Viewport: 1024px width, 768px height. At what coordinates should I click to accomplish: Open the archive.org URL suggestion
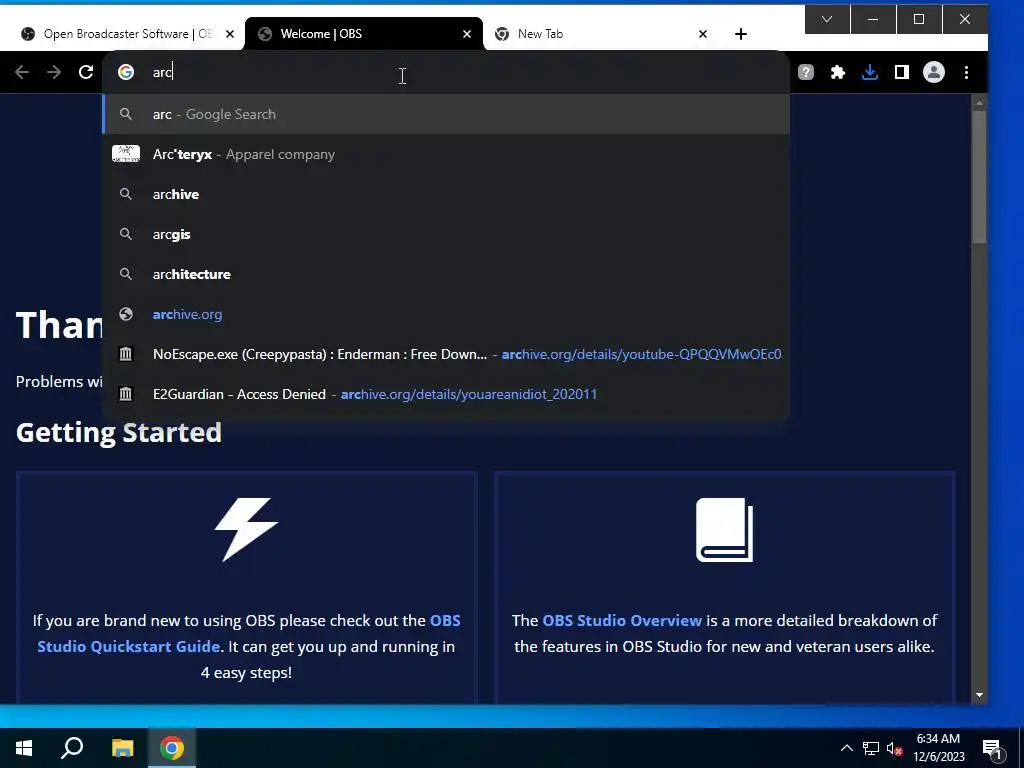[x=446, y=314]
